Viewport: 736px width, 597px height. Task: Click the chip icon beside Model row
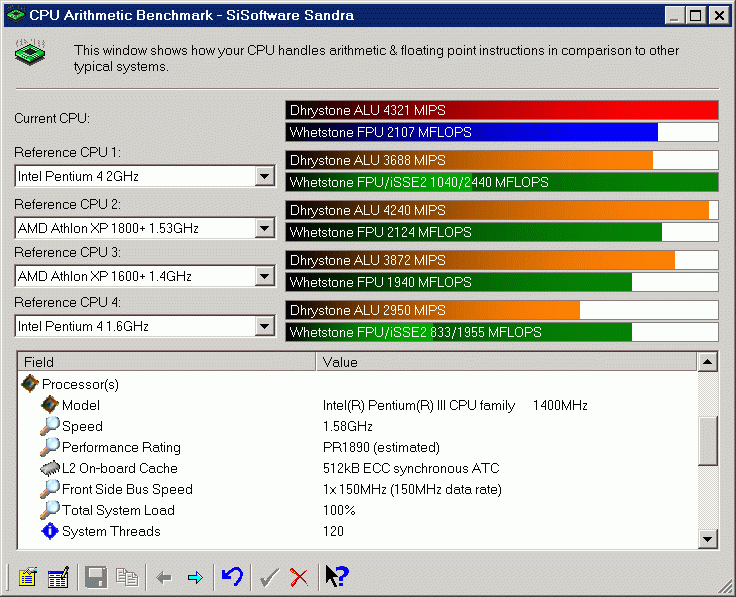(x=50, y=405)
